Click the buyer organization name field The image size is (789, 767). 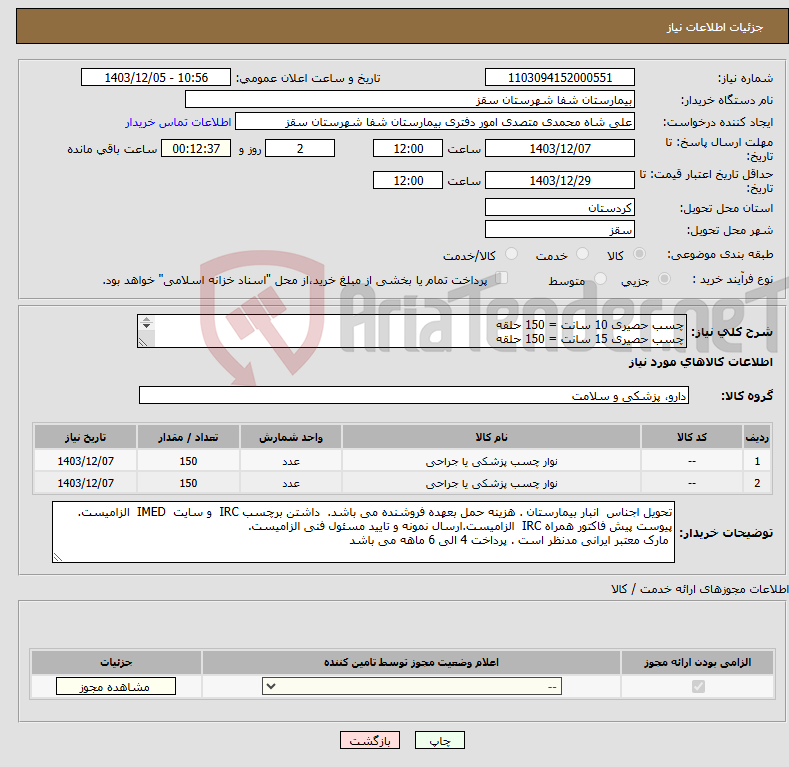click(x=410, y=100)
